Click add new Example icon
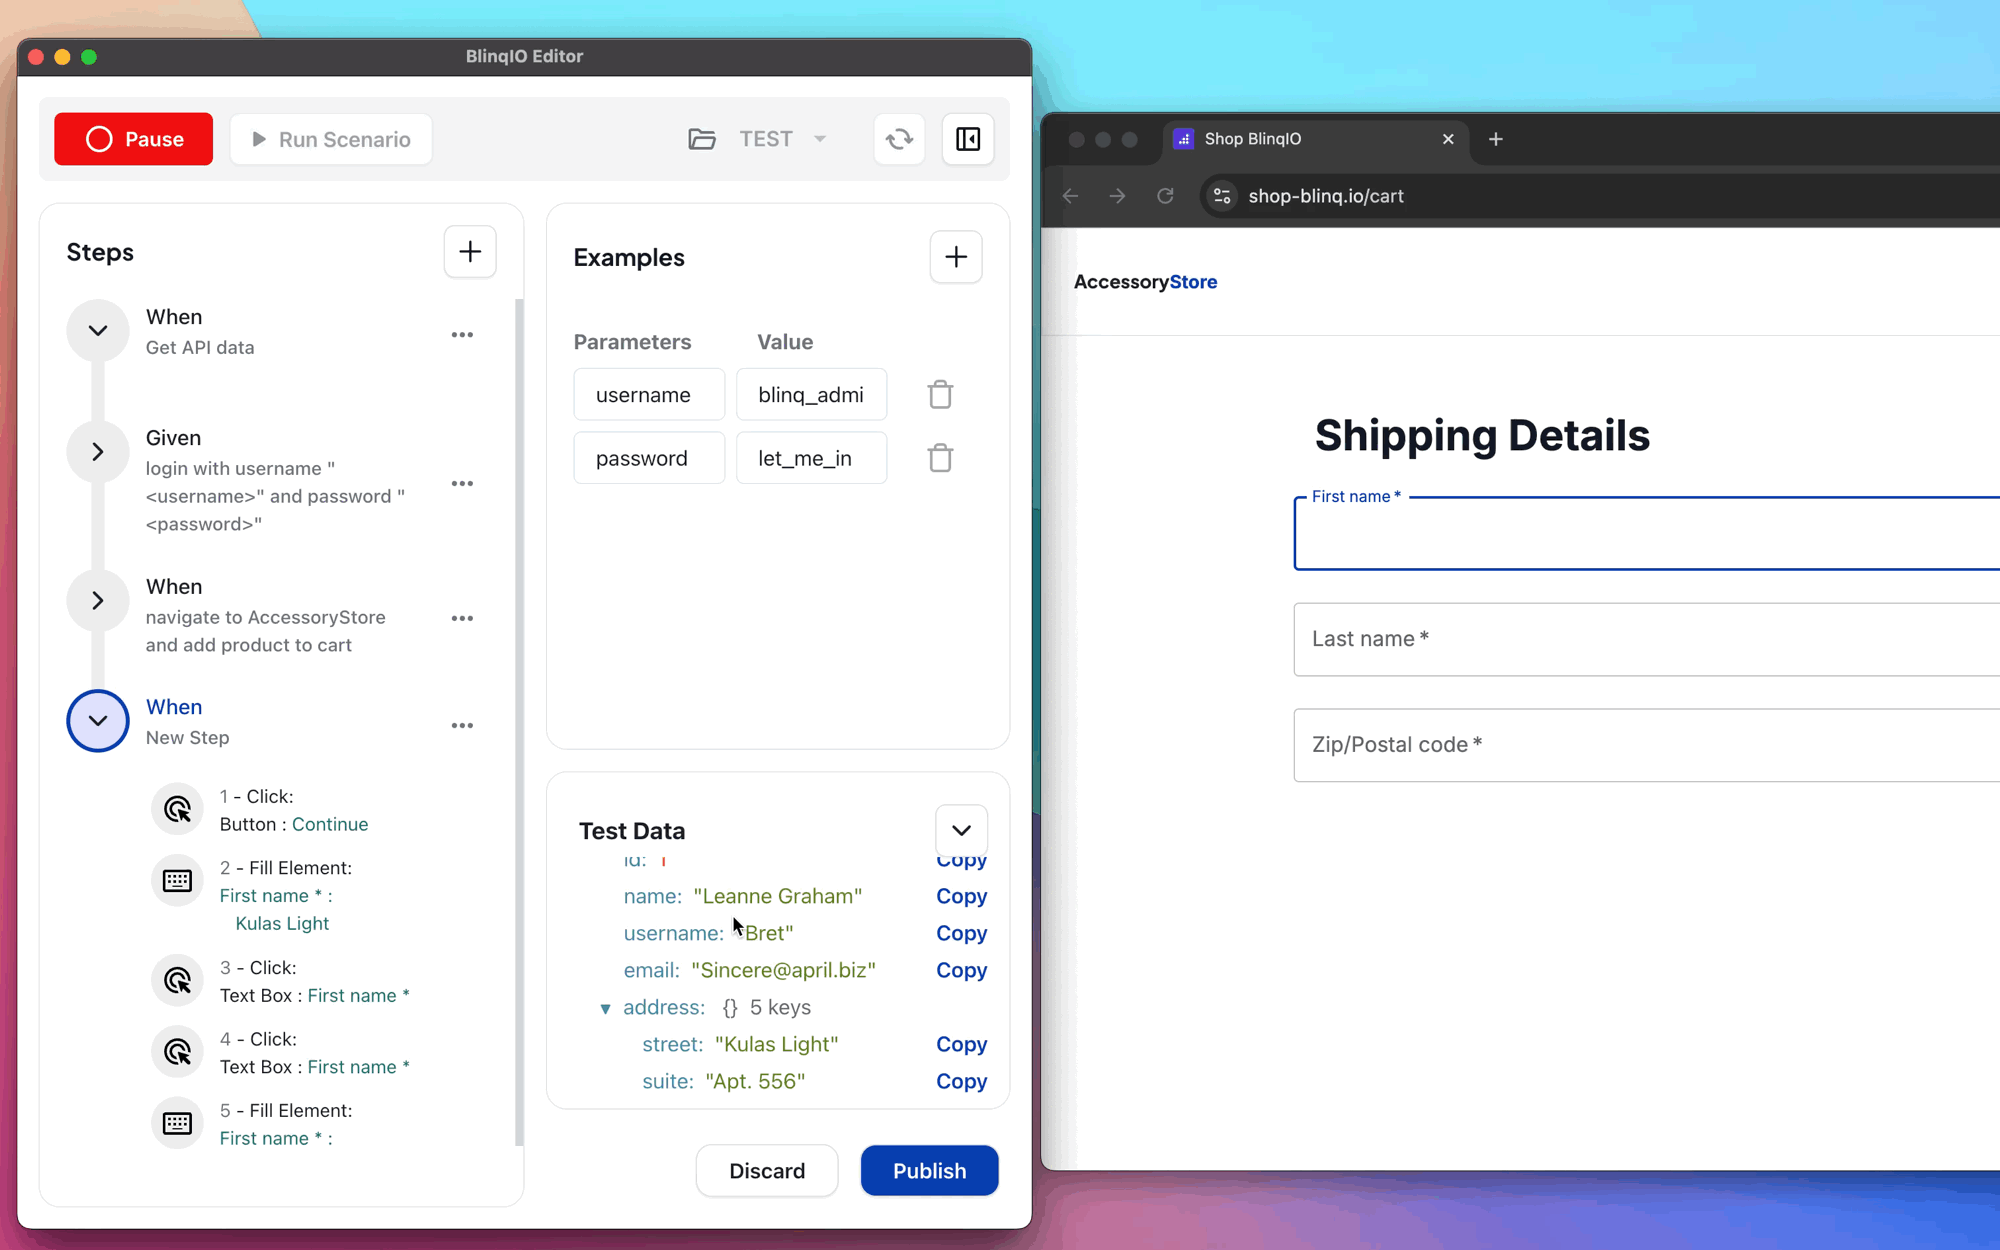Screen dimensions: 2000x1250 pos(955,256)
